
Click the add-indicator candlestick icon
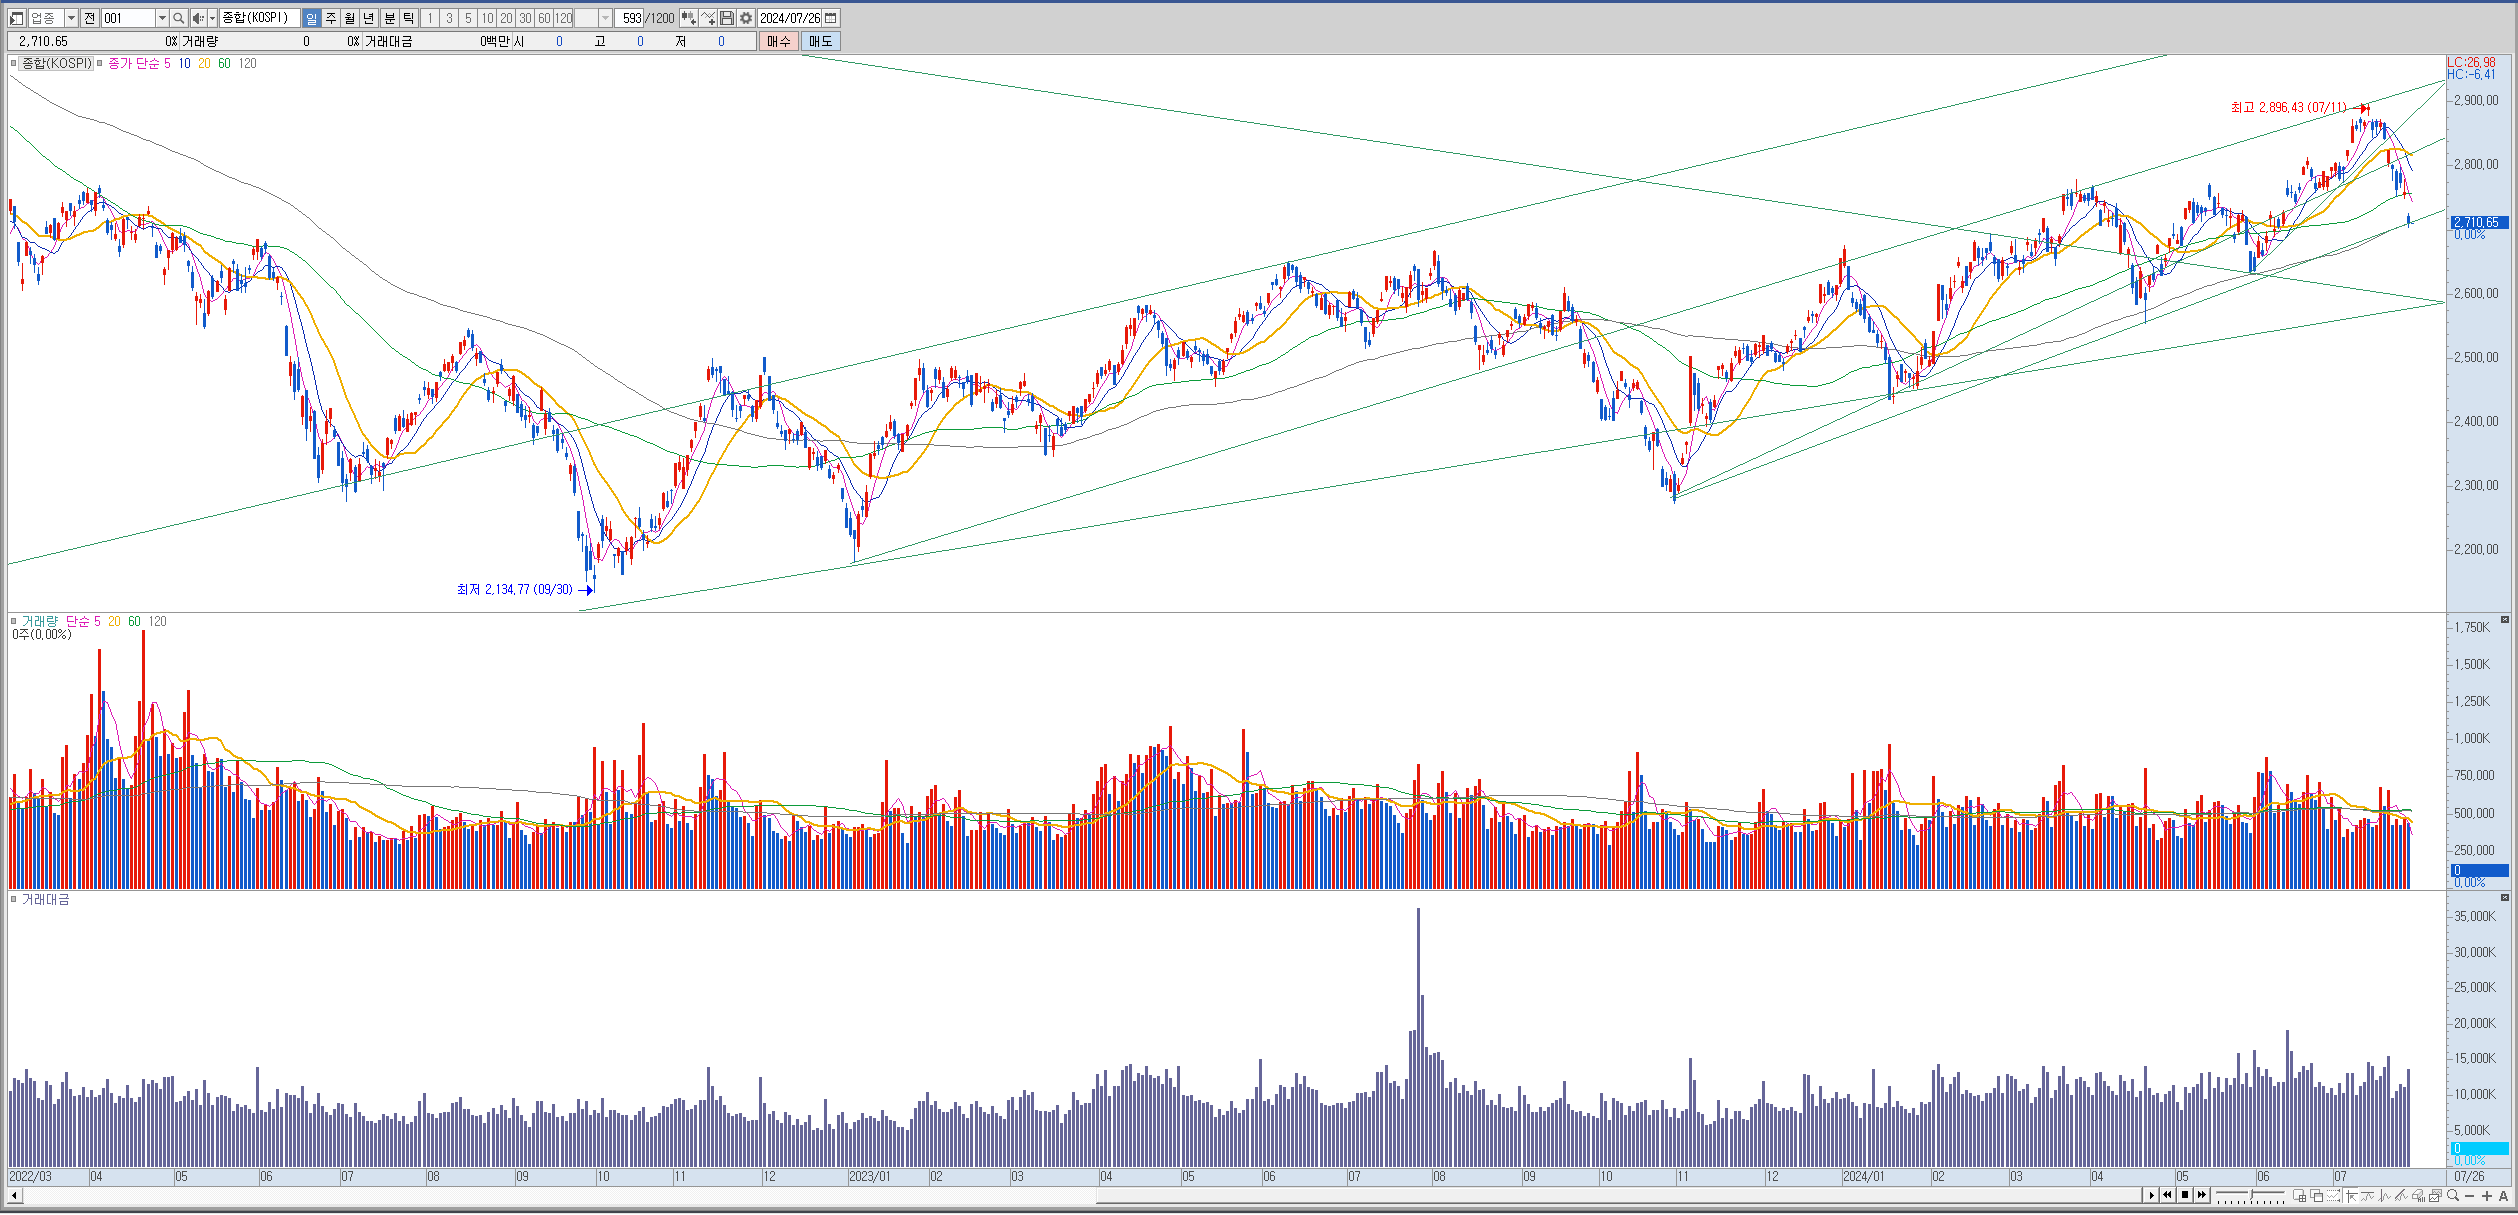click(688, 18)
